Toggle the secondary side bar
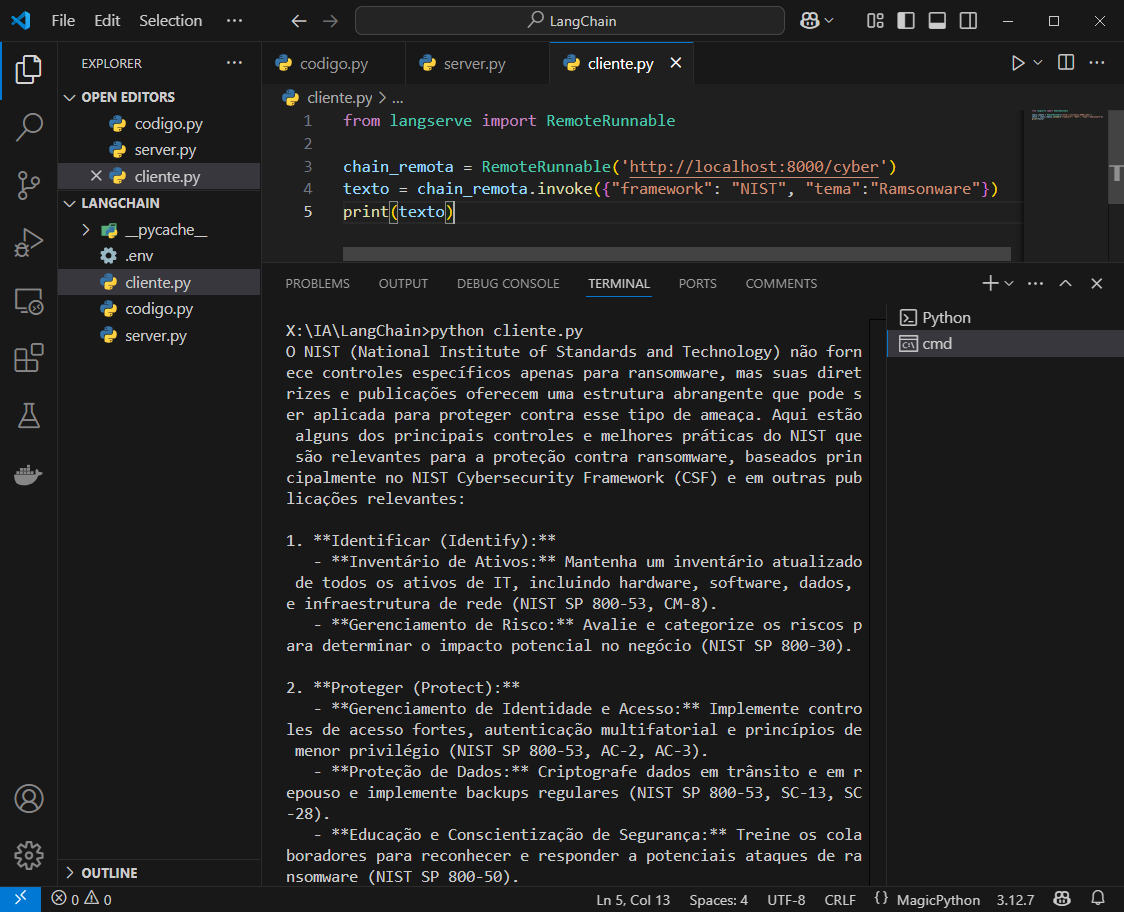The height and width of the screenshot is (912, 1124). click(x=968, y=21)
